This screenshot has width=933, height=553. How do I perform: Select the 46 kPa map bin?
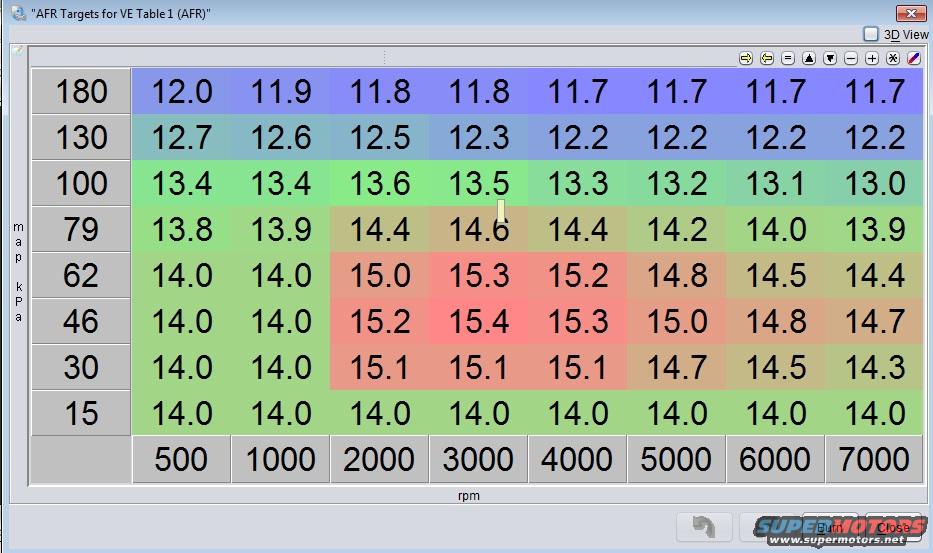click(x=81, y=321)
